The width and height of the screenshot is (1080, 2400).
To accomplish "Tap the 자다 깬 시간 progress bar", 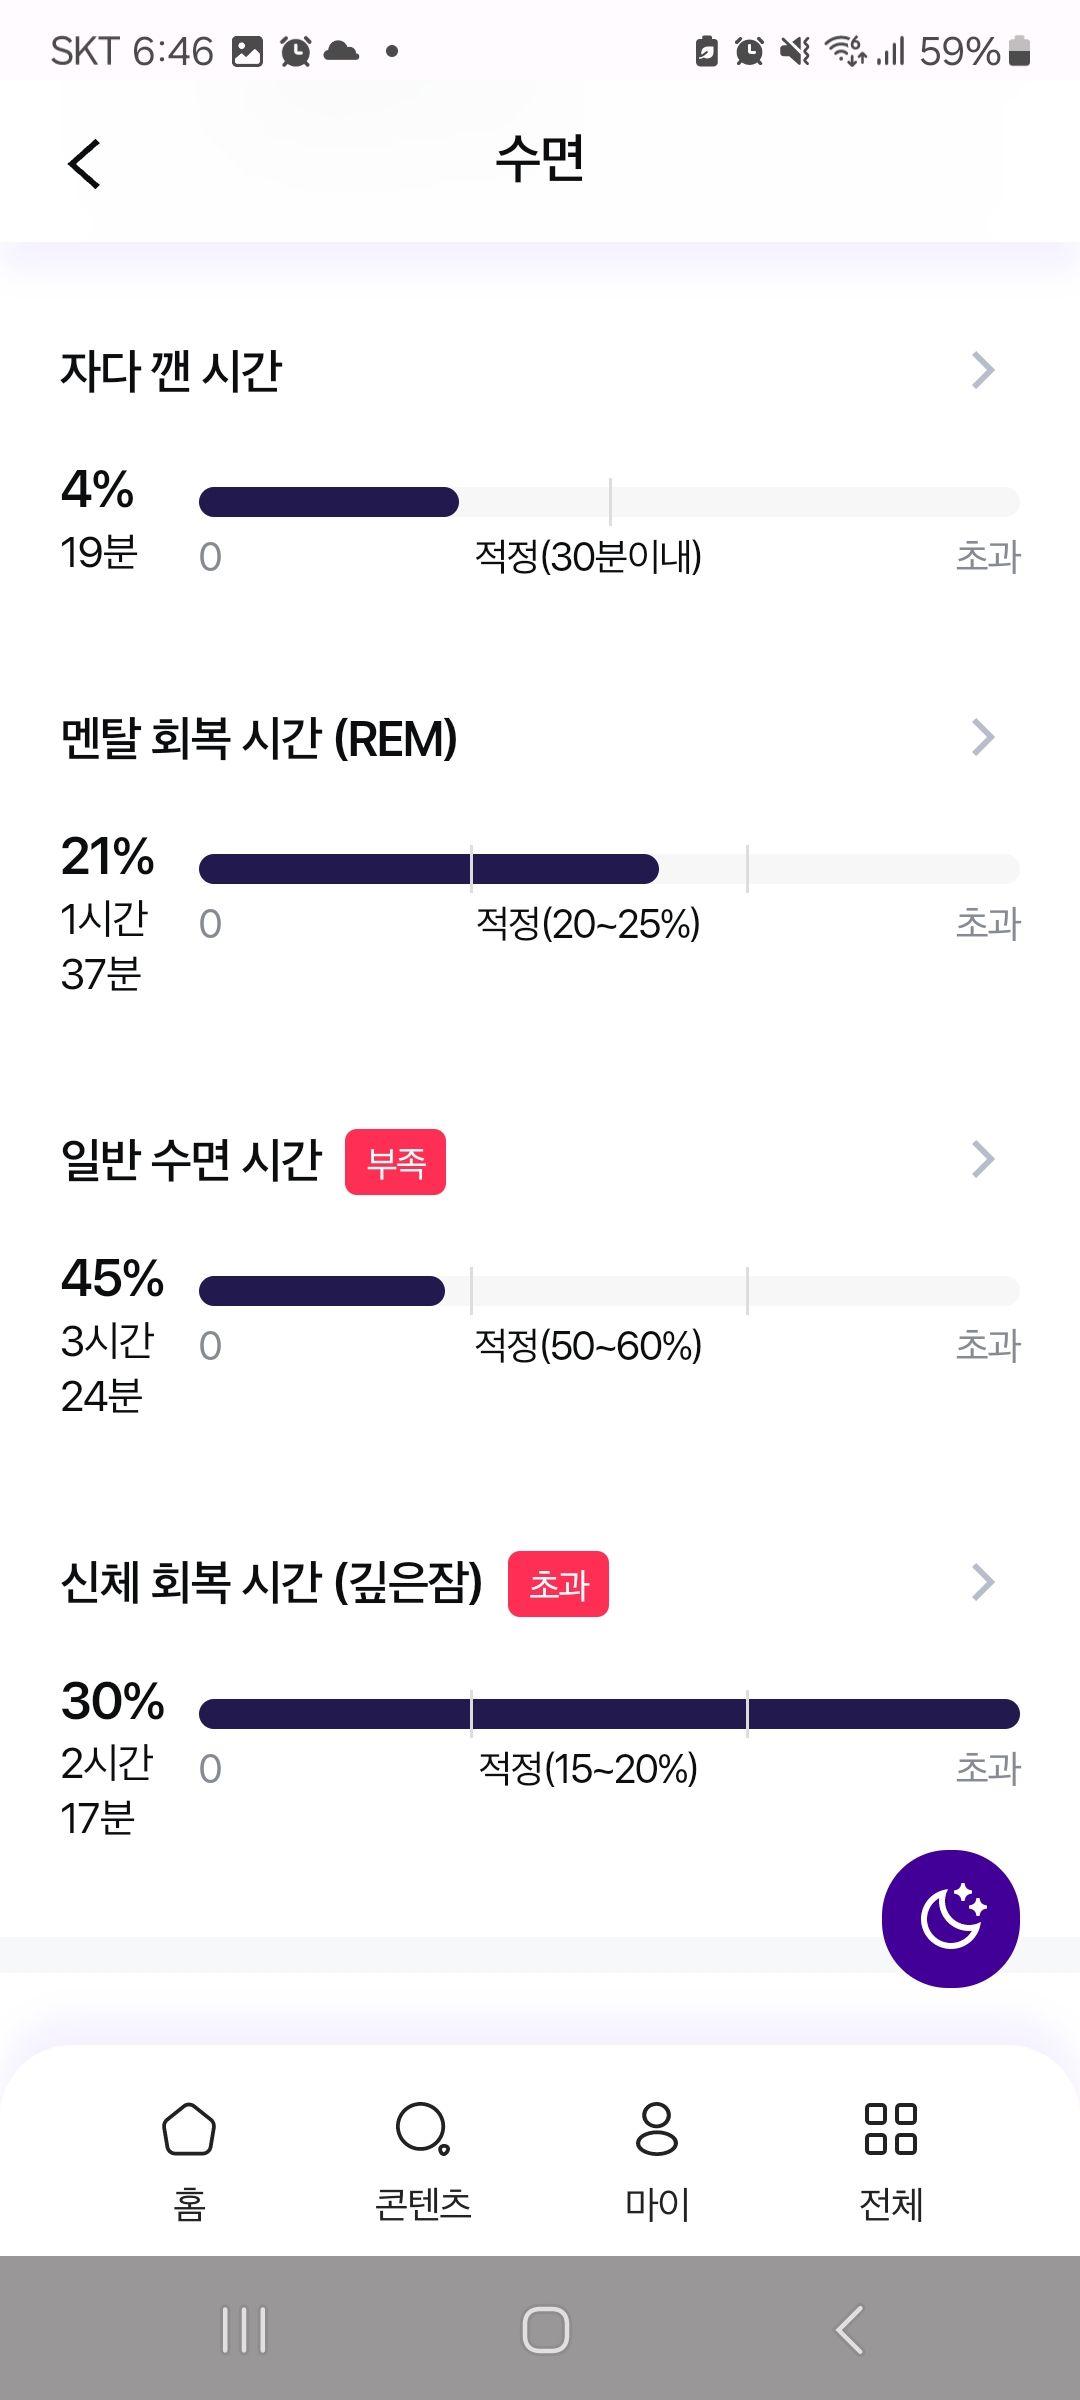I will [x=609, y=502].
